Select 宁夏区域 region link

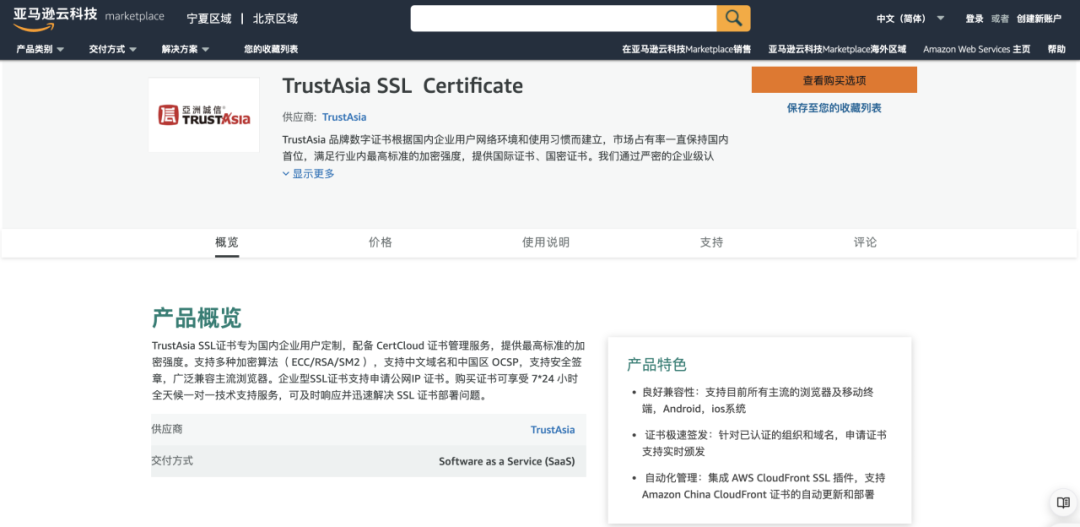pos(209,19)
